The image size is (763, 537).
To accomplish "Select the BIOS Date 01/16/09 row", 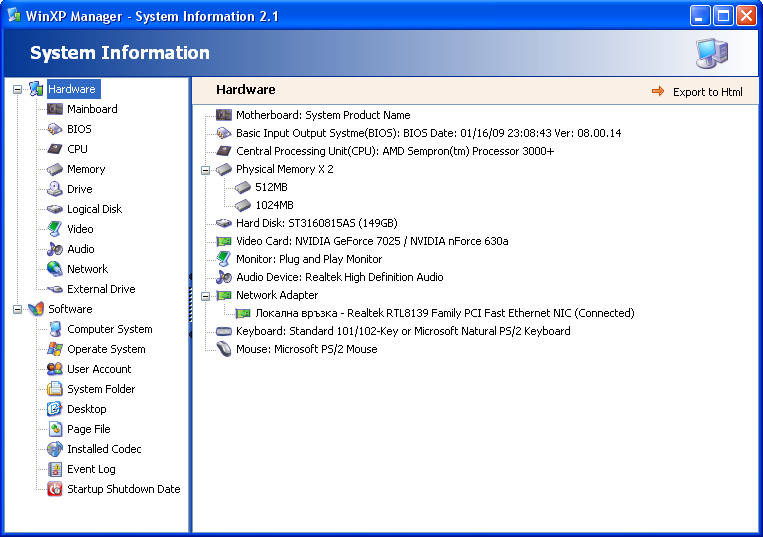I will 428,133.
